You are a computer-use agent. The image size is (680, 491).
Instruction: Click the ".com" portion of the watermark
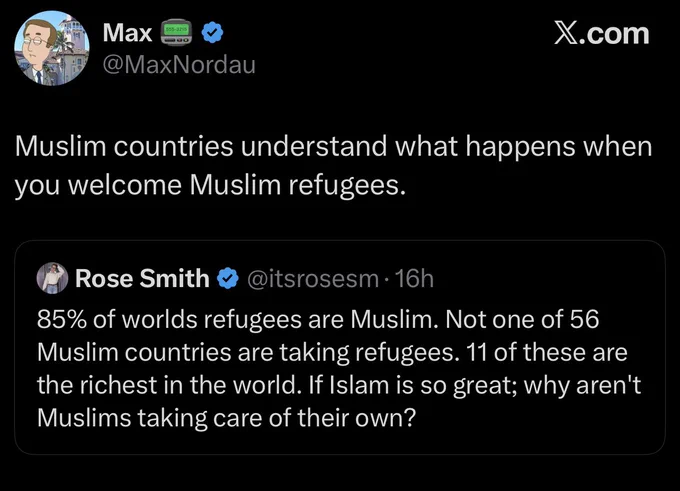click(613, 34)
